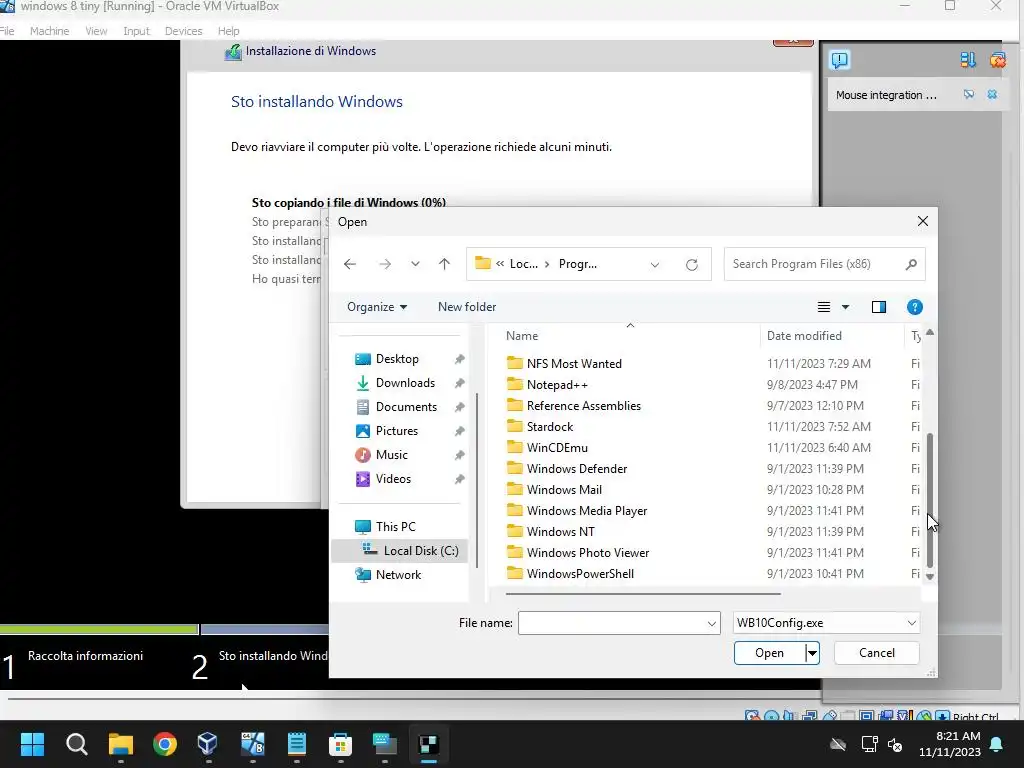Viewport: 1024px width, 768px height.
Task: Click the VirtualBox notification center icon
Action: pyautogui.click(x=839, y=60)
